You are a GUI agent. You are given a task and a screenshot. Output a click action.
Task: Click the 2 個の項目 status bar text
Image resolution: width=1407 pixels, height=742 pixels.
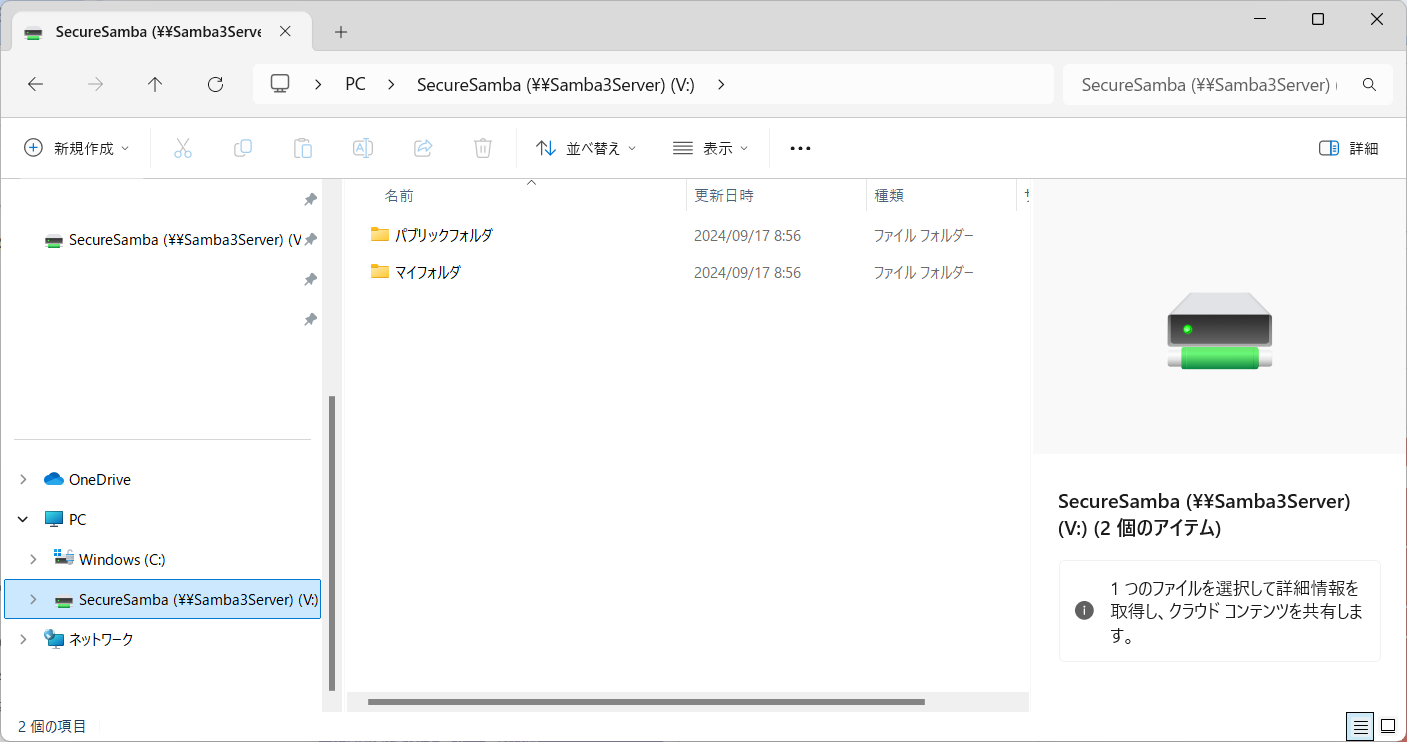pos(52,726)
